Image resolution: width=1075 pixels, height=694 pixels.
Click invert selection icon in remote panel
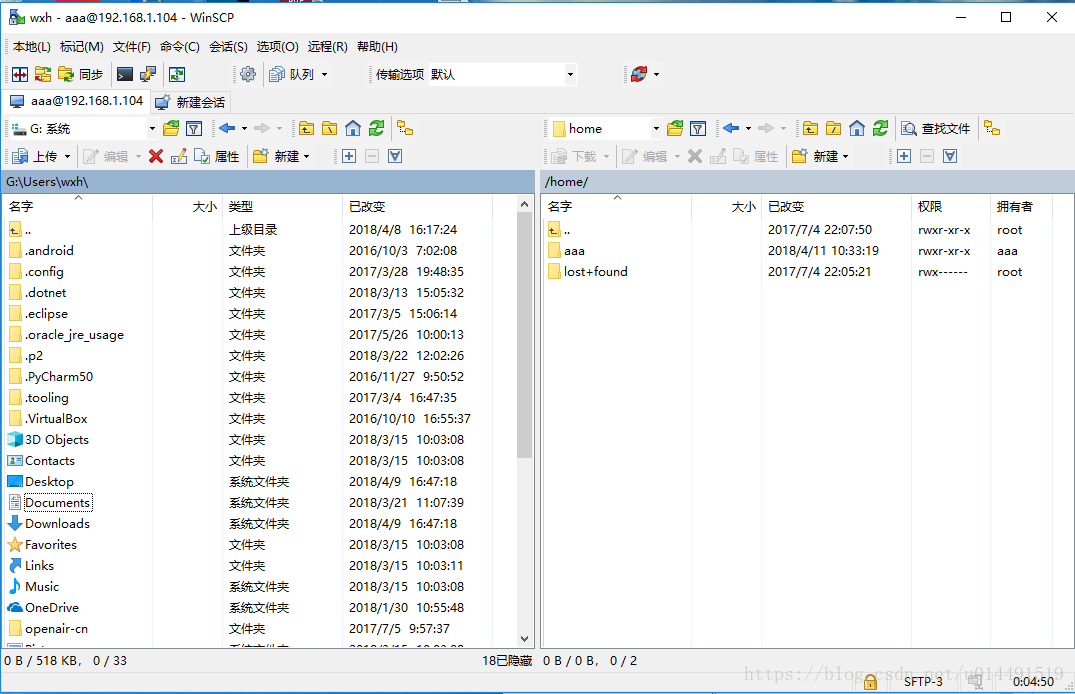click(x=950, y=156)
